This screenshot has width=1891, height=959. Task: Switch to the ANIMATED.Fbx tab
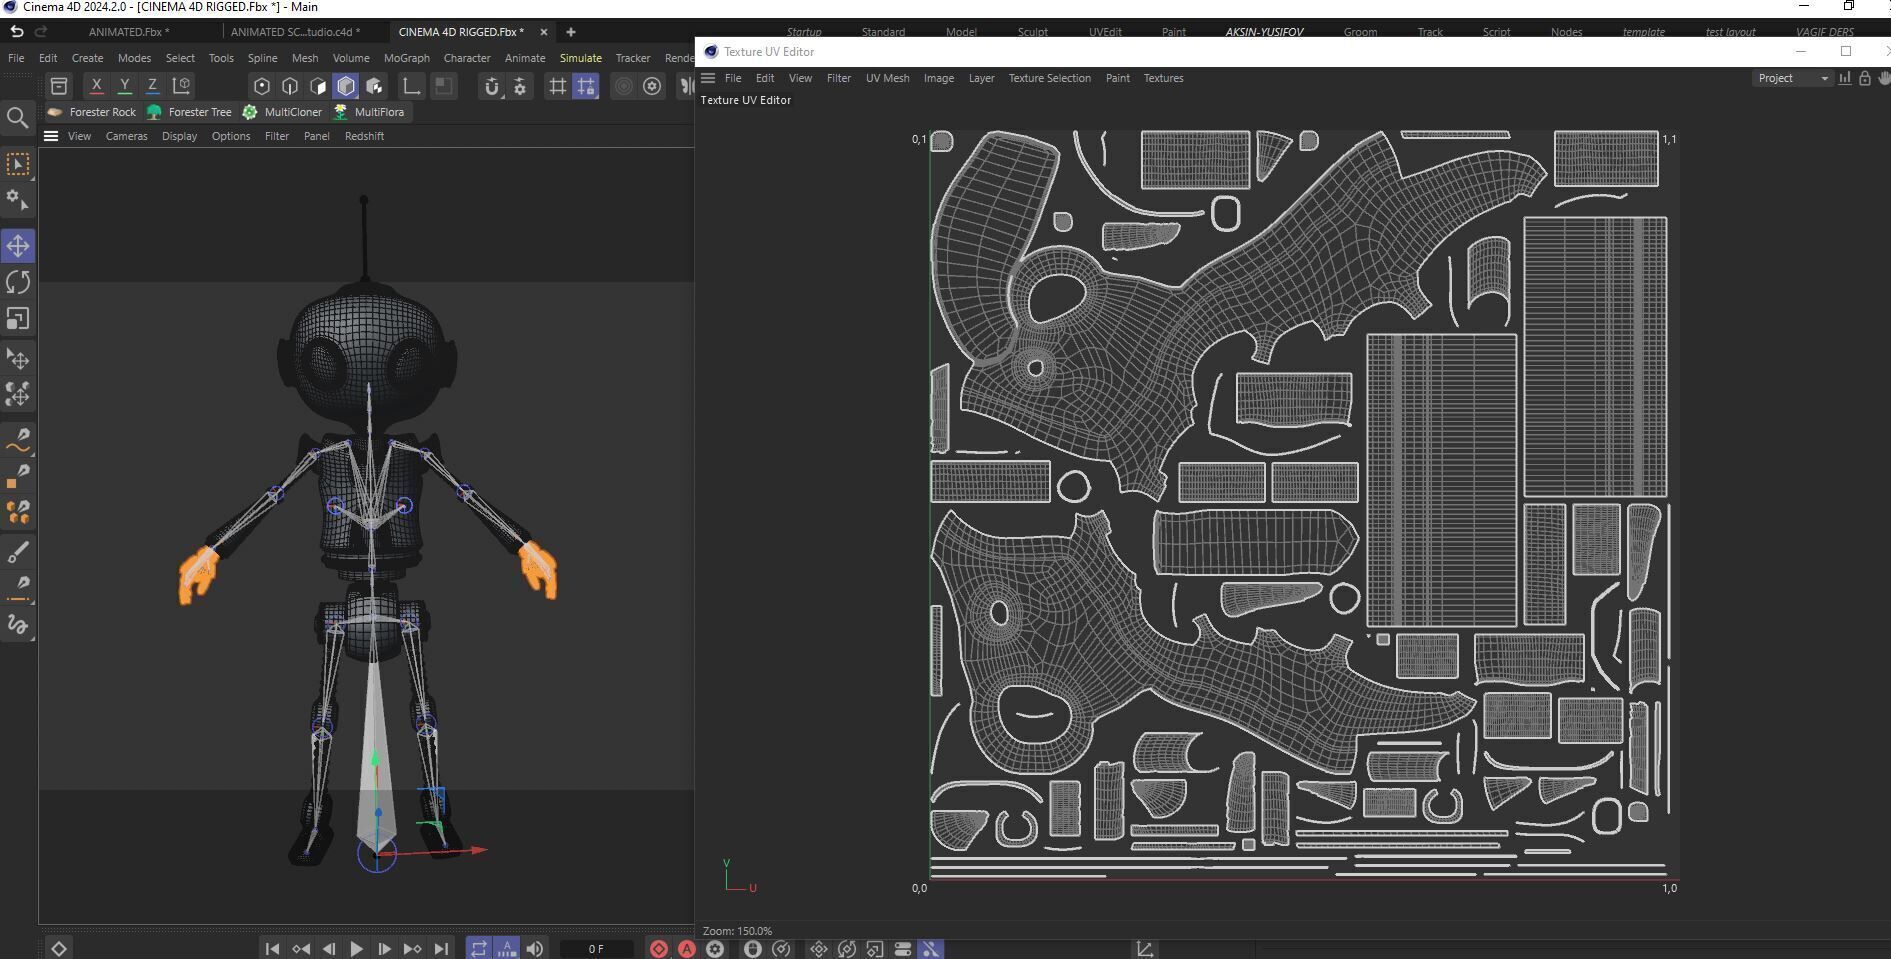pos(129,32)
